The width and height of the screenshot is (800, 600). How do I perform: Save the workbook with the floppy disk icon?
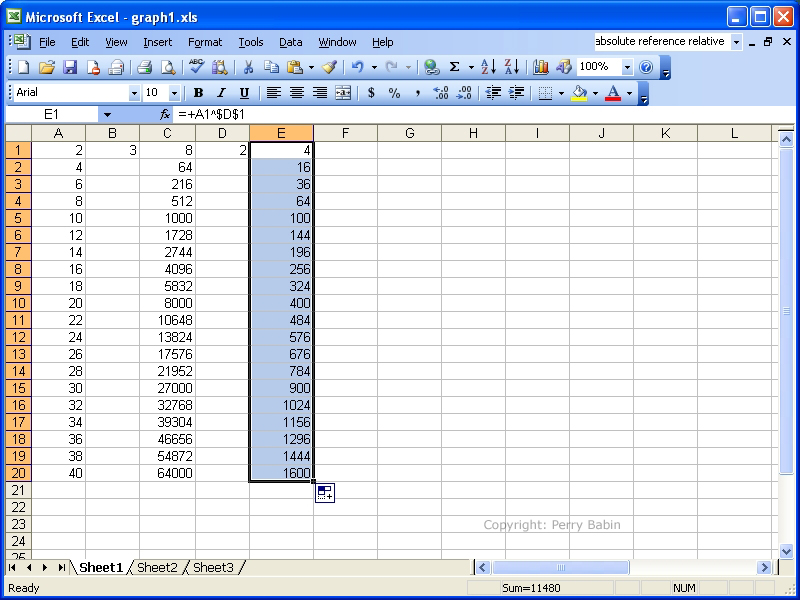click(x=69, y=67)
